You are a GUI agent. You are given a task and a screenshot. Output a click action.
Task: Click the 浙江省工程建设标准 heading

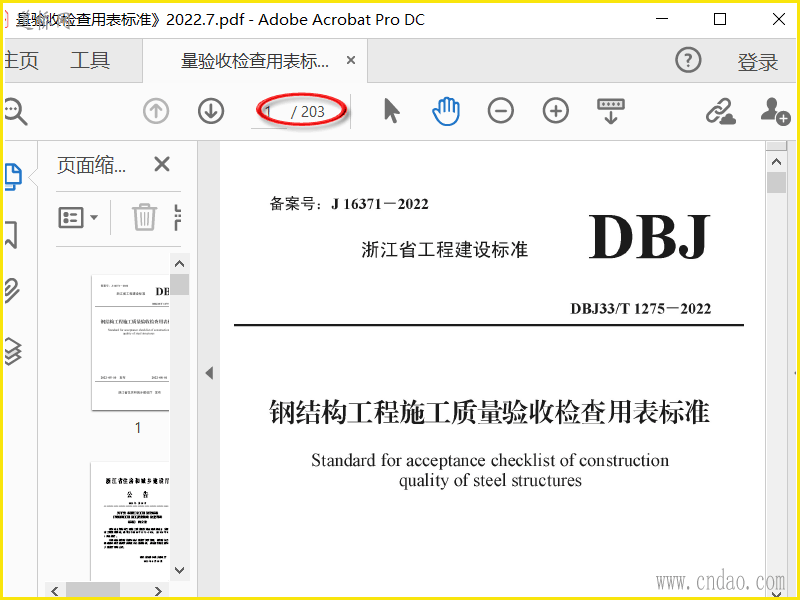click(x=444, y=250)
